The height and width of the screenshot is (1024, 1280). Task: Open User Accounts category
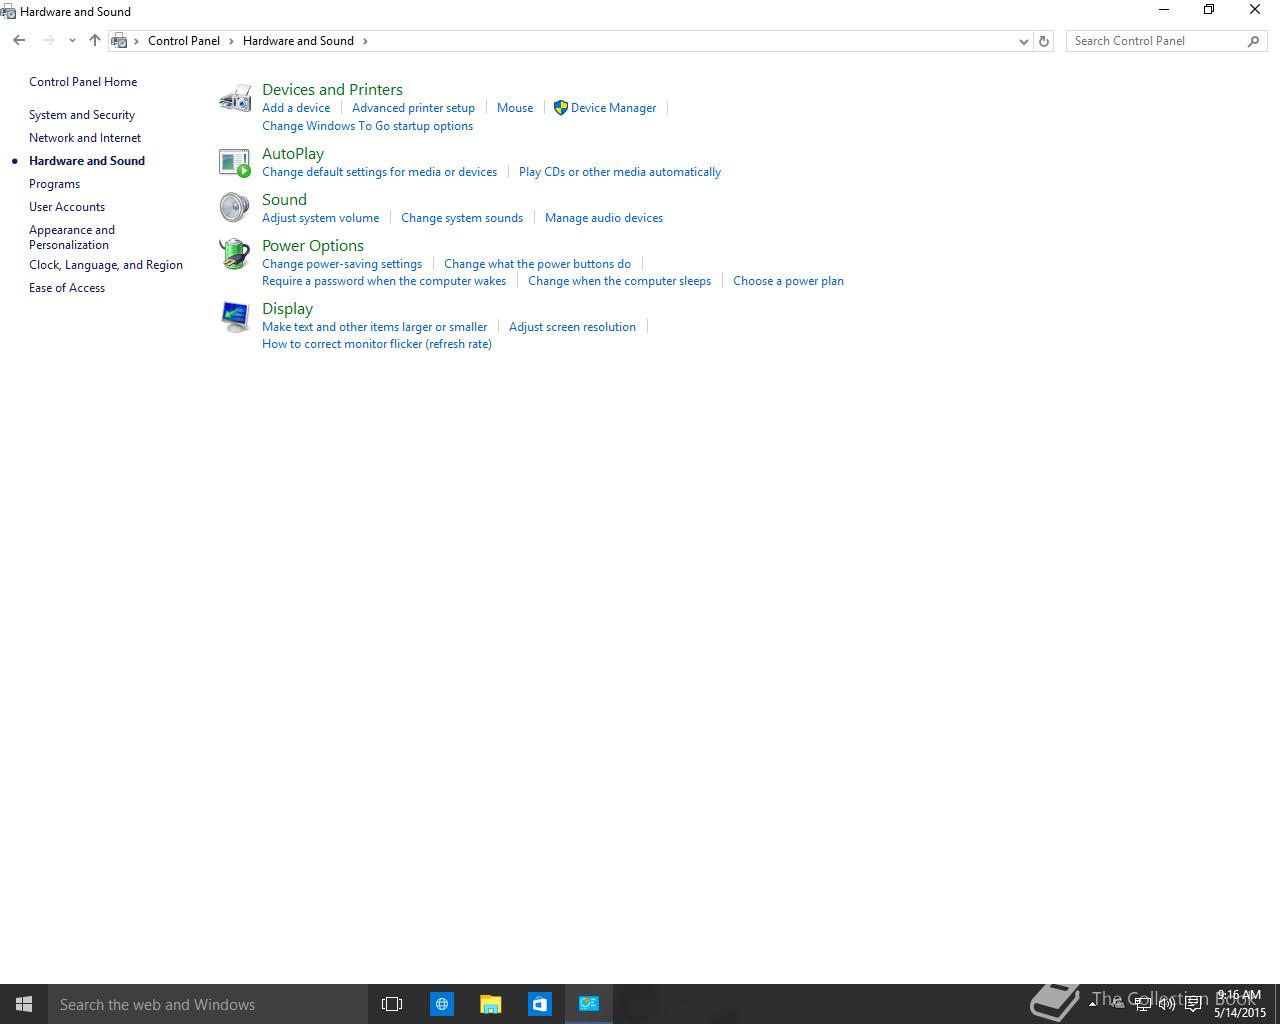(x=67, y=207)
